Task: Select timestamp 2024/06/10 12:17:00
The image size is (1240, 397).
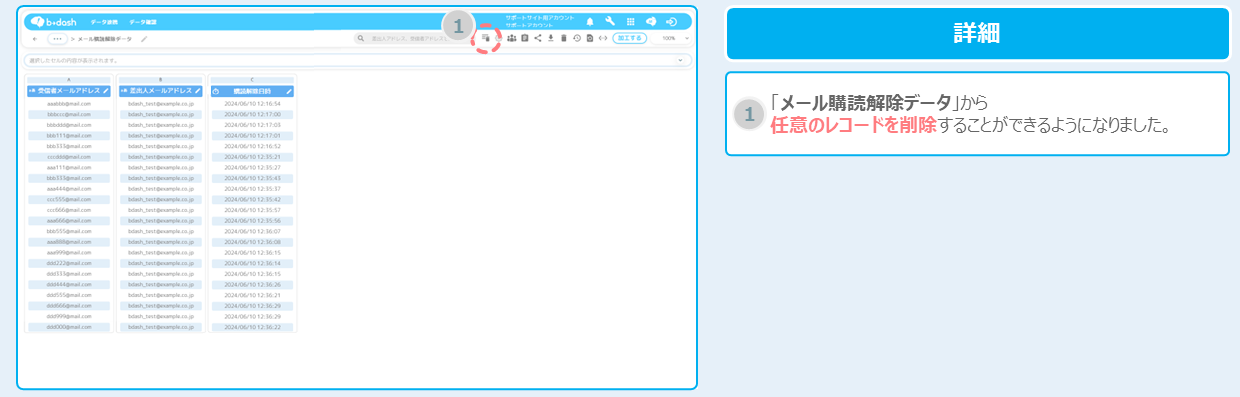Action: 253,114
